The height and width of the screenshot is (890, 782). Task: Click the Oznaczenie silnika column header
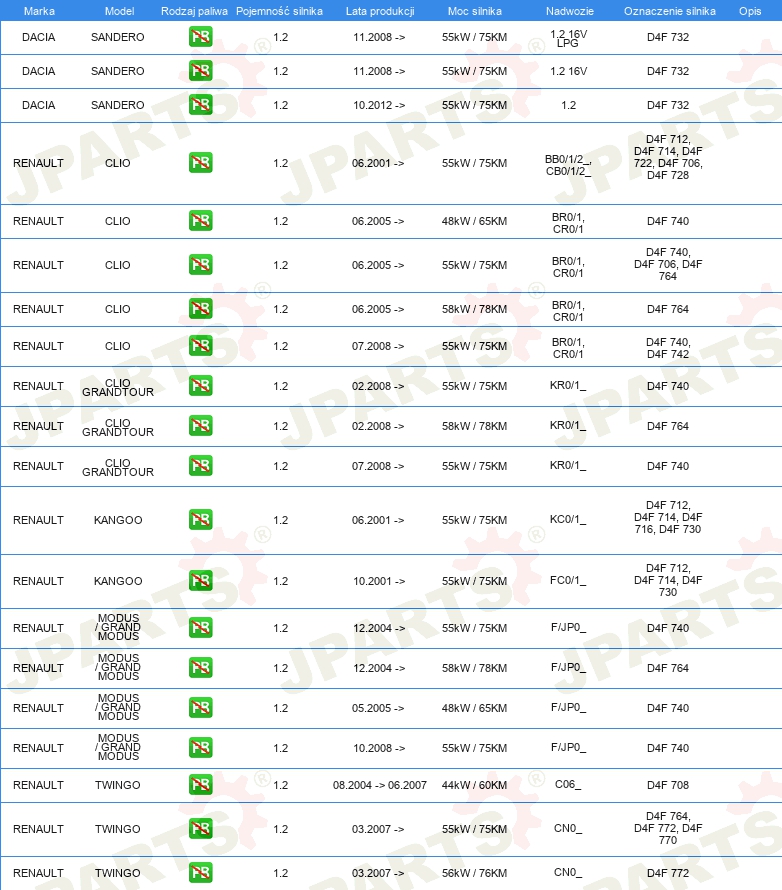tap(670, 11)
